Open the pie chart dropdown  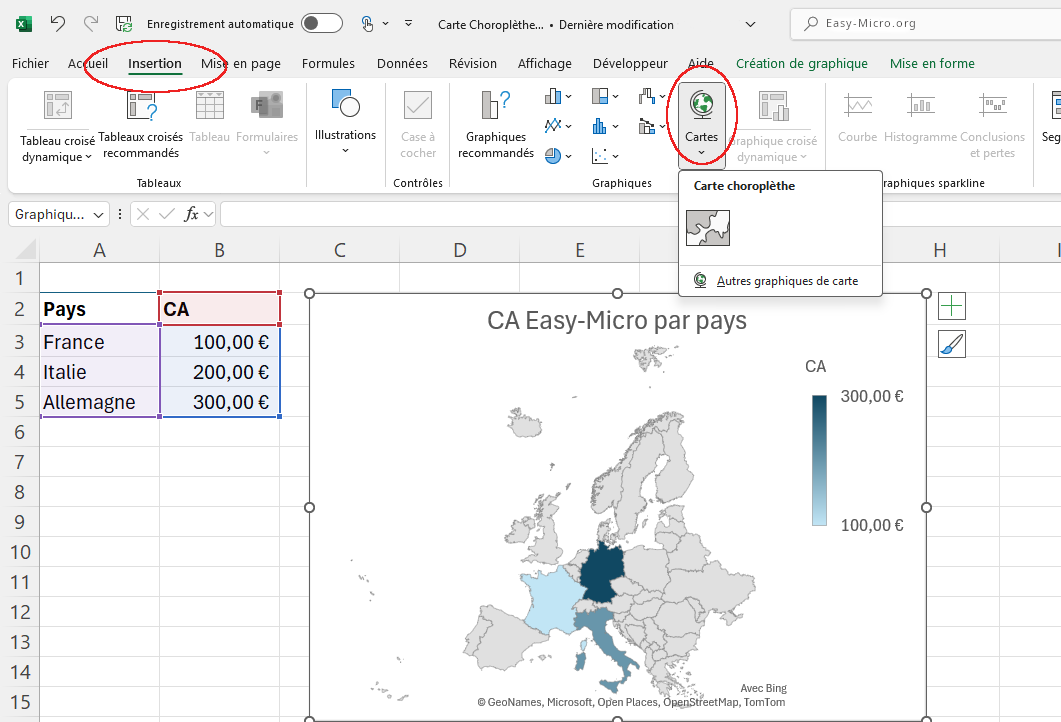coord(558,156)
